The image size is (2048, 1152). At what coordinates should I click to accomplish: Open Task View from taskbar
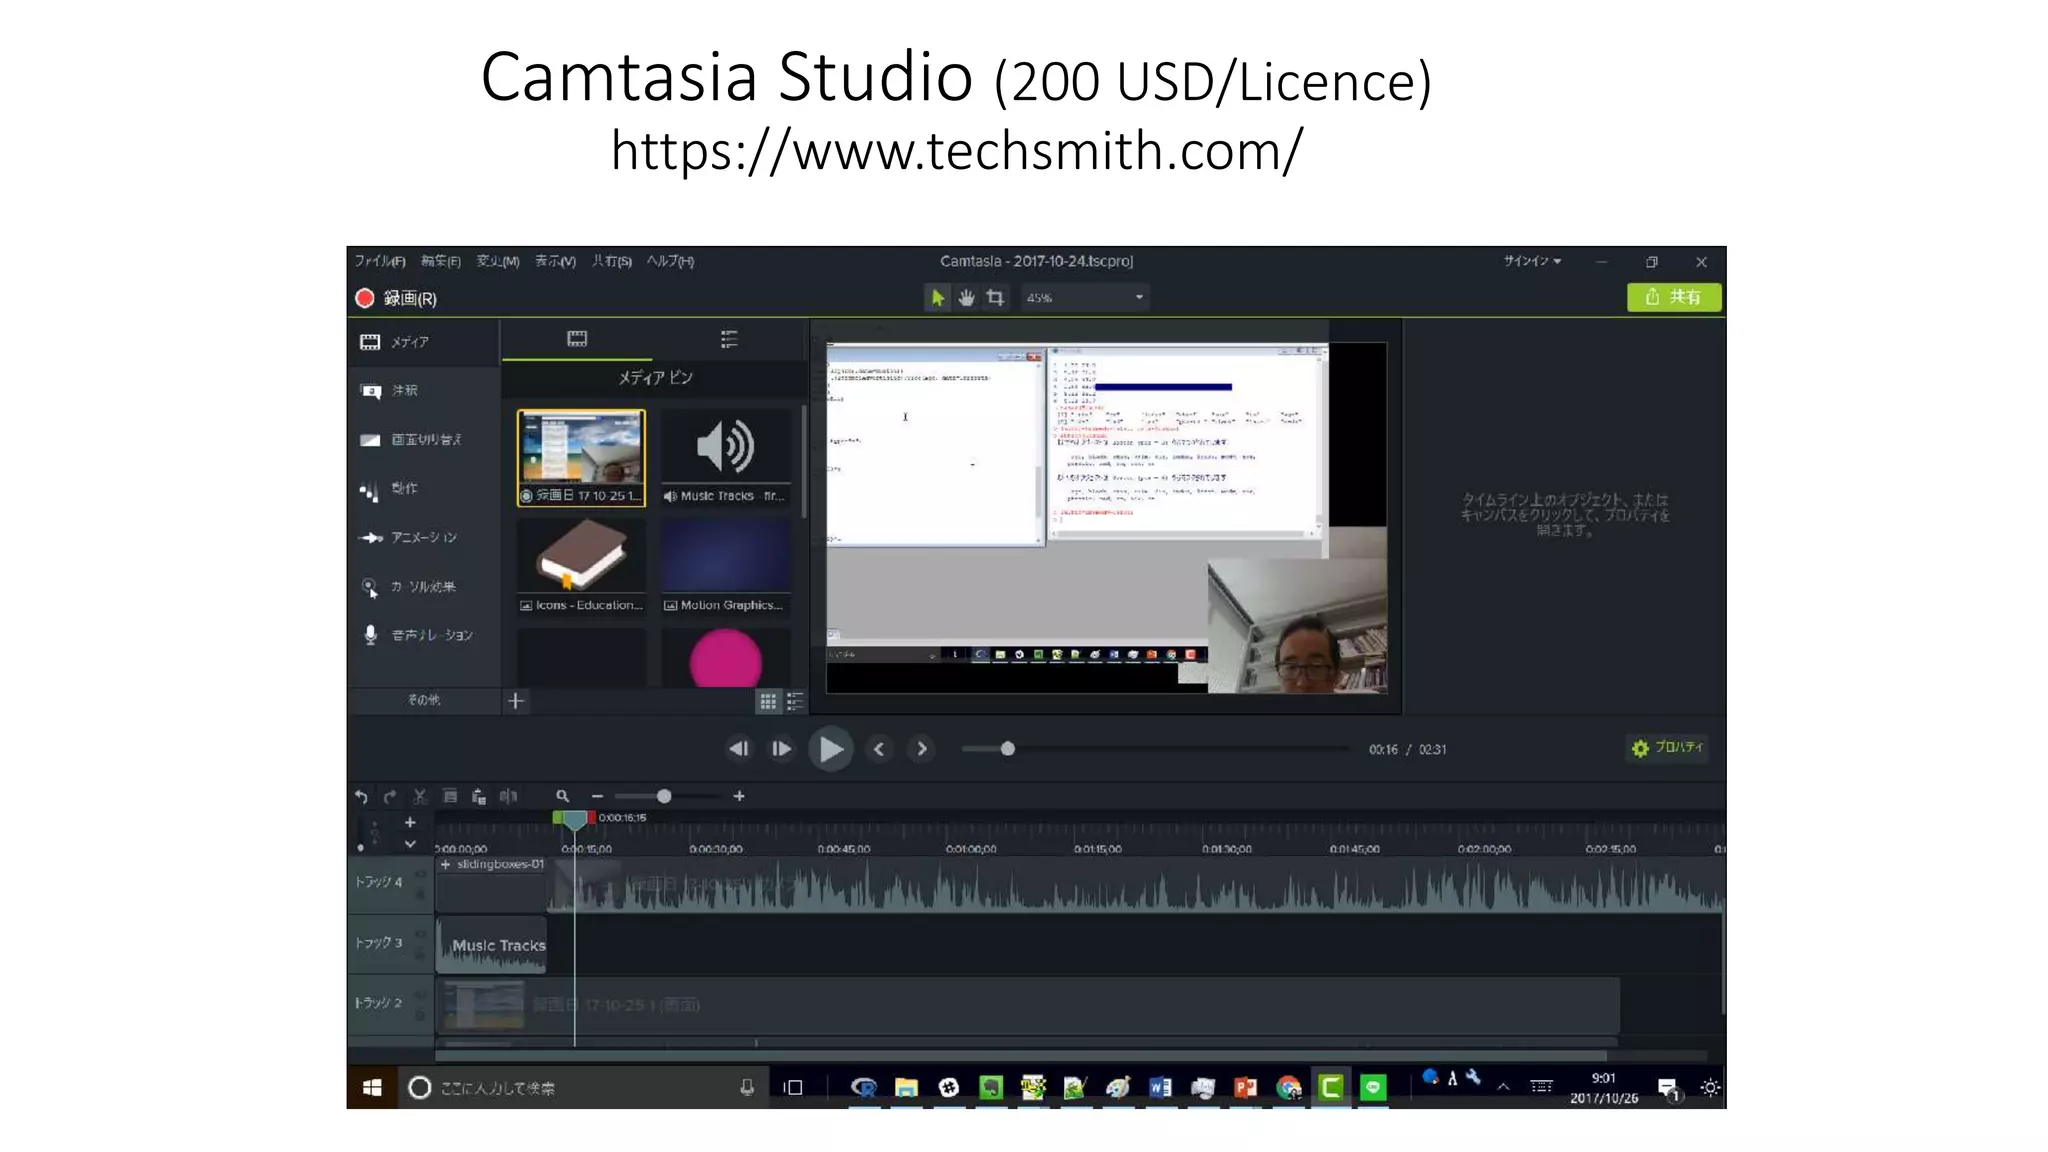coord(794,1088)
